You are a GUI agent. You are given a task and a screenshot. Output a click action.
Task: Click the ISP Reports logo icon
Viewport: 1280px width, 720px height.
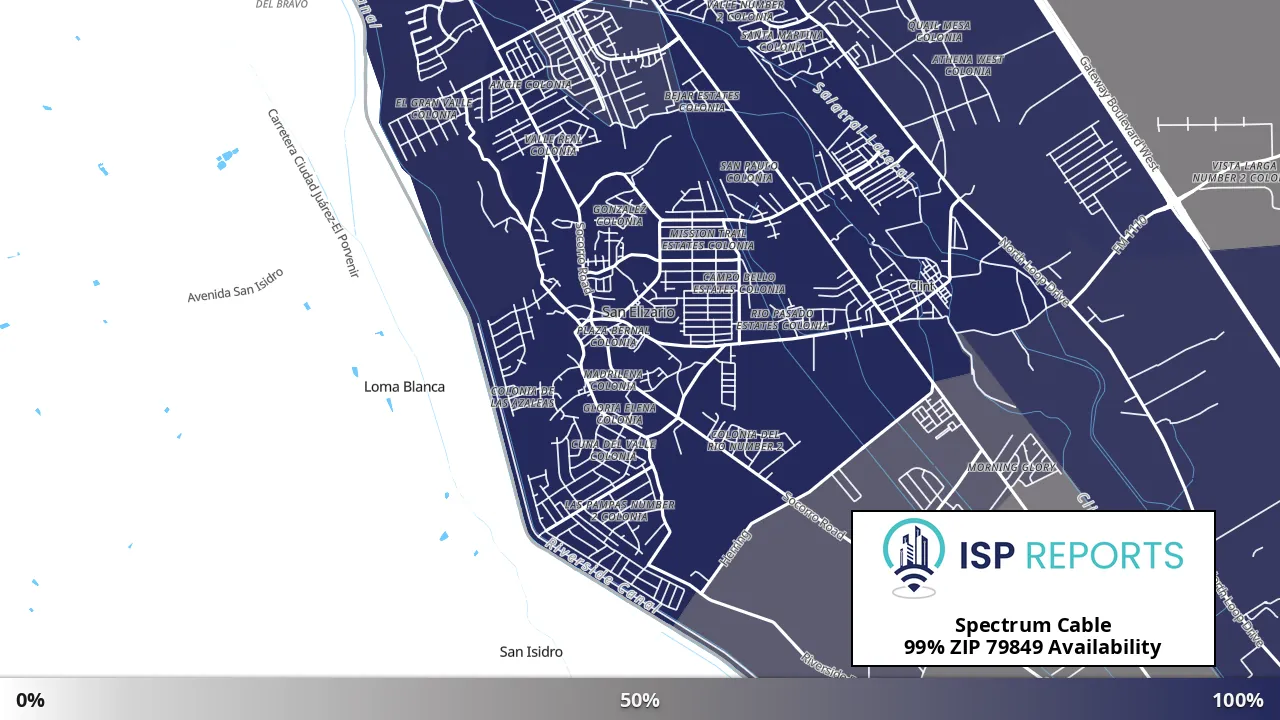tap(913, 558)
